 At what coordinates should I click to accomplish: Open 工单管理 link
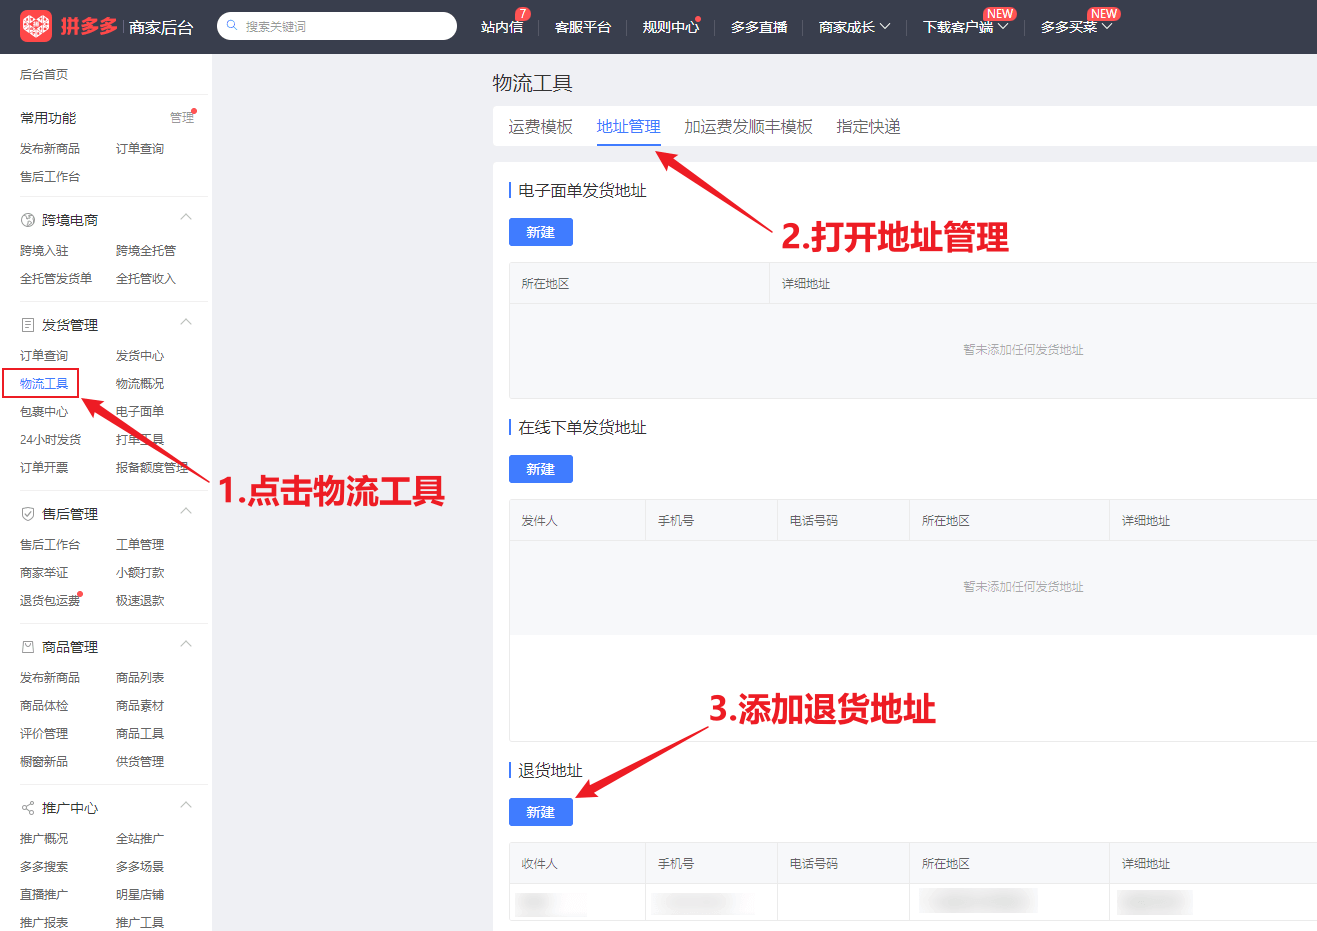coord(140,545)
